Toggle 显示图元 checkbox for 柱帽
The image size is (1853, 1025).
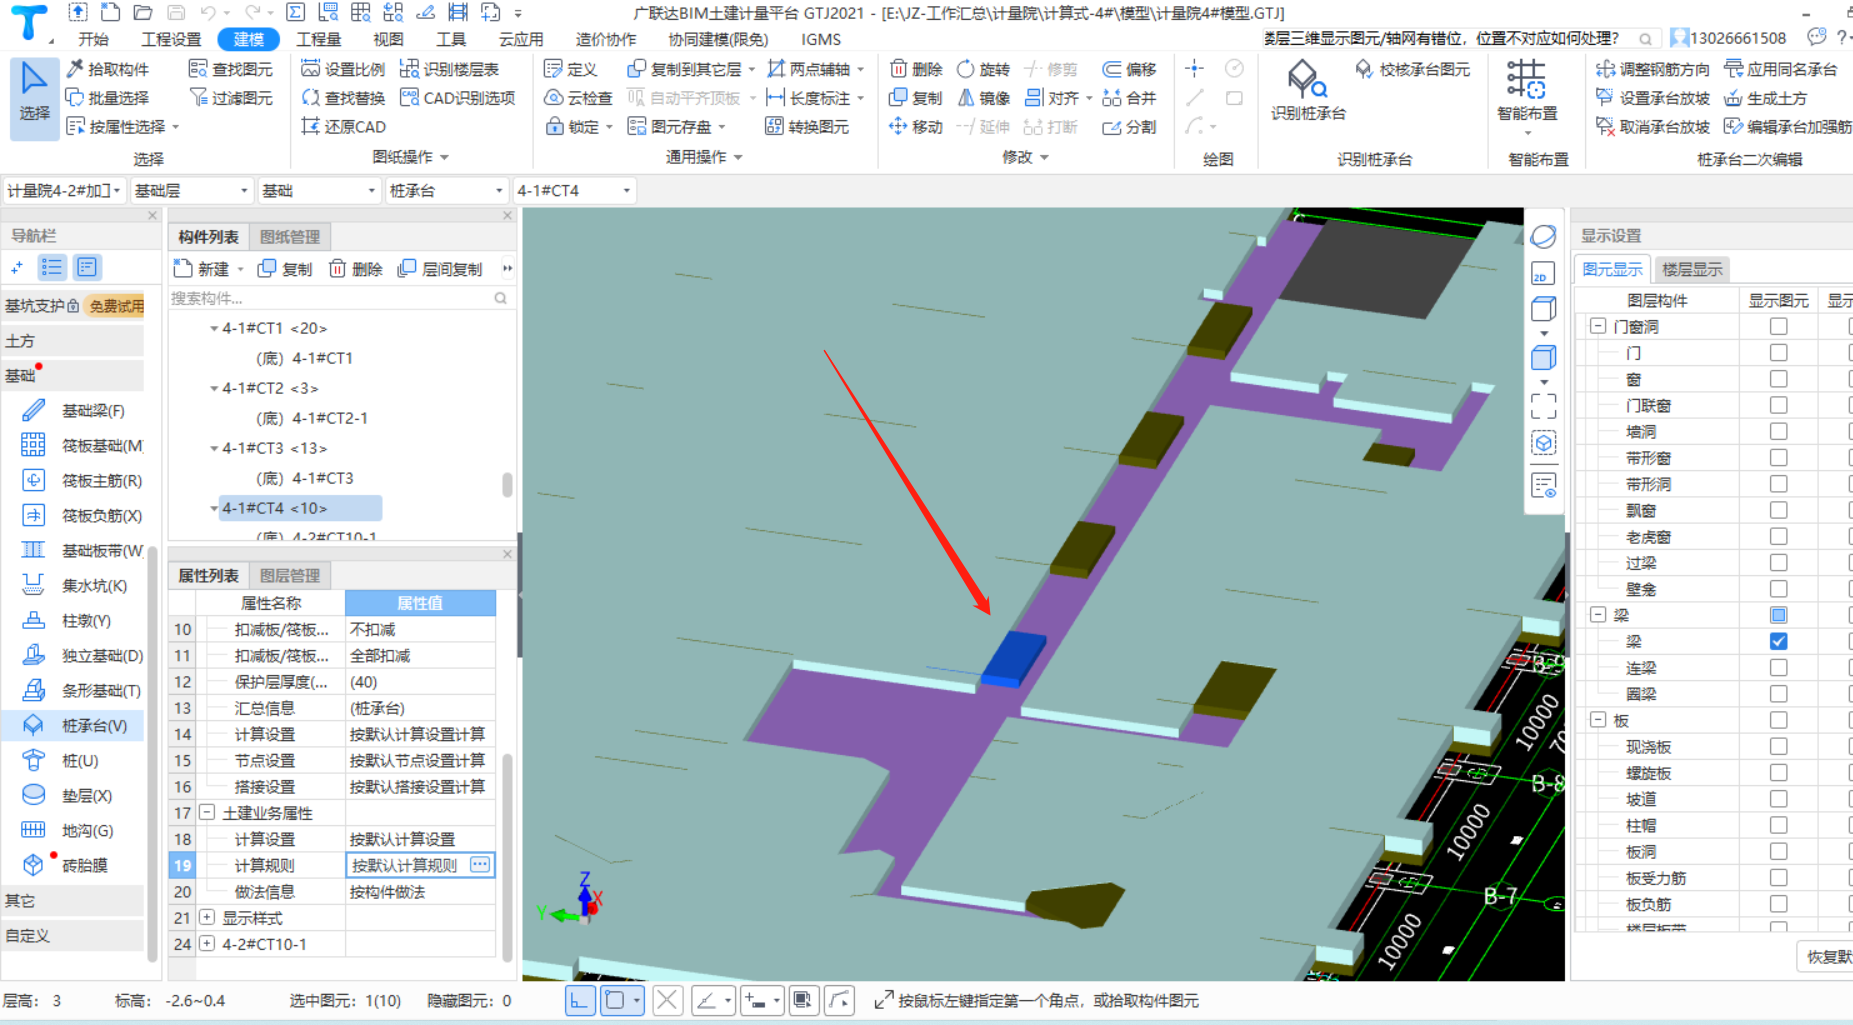(x=1778, y=825)
